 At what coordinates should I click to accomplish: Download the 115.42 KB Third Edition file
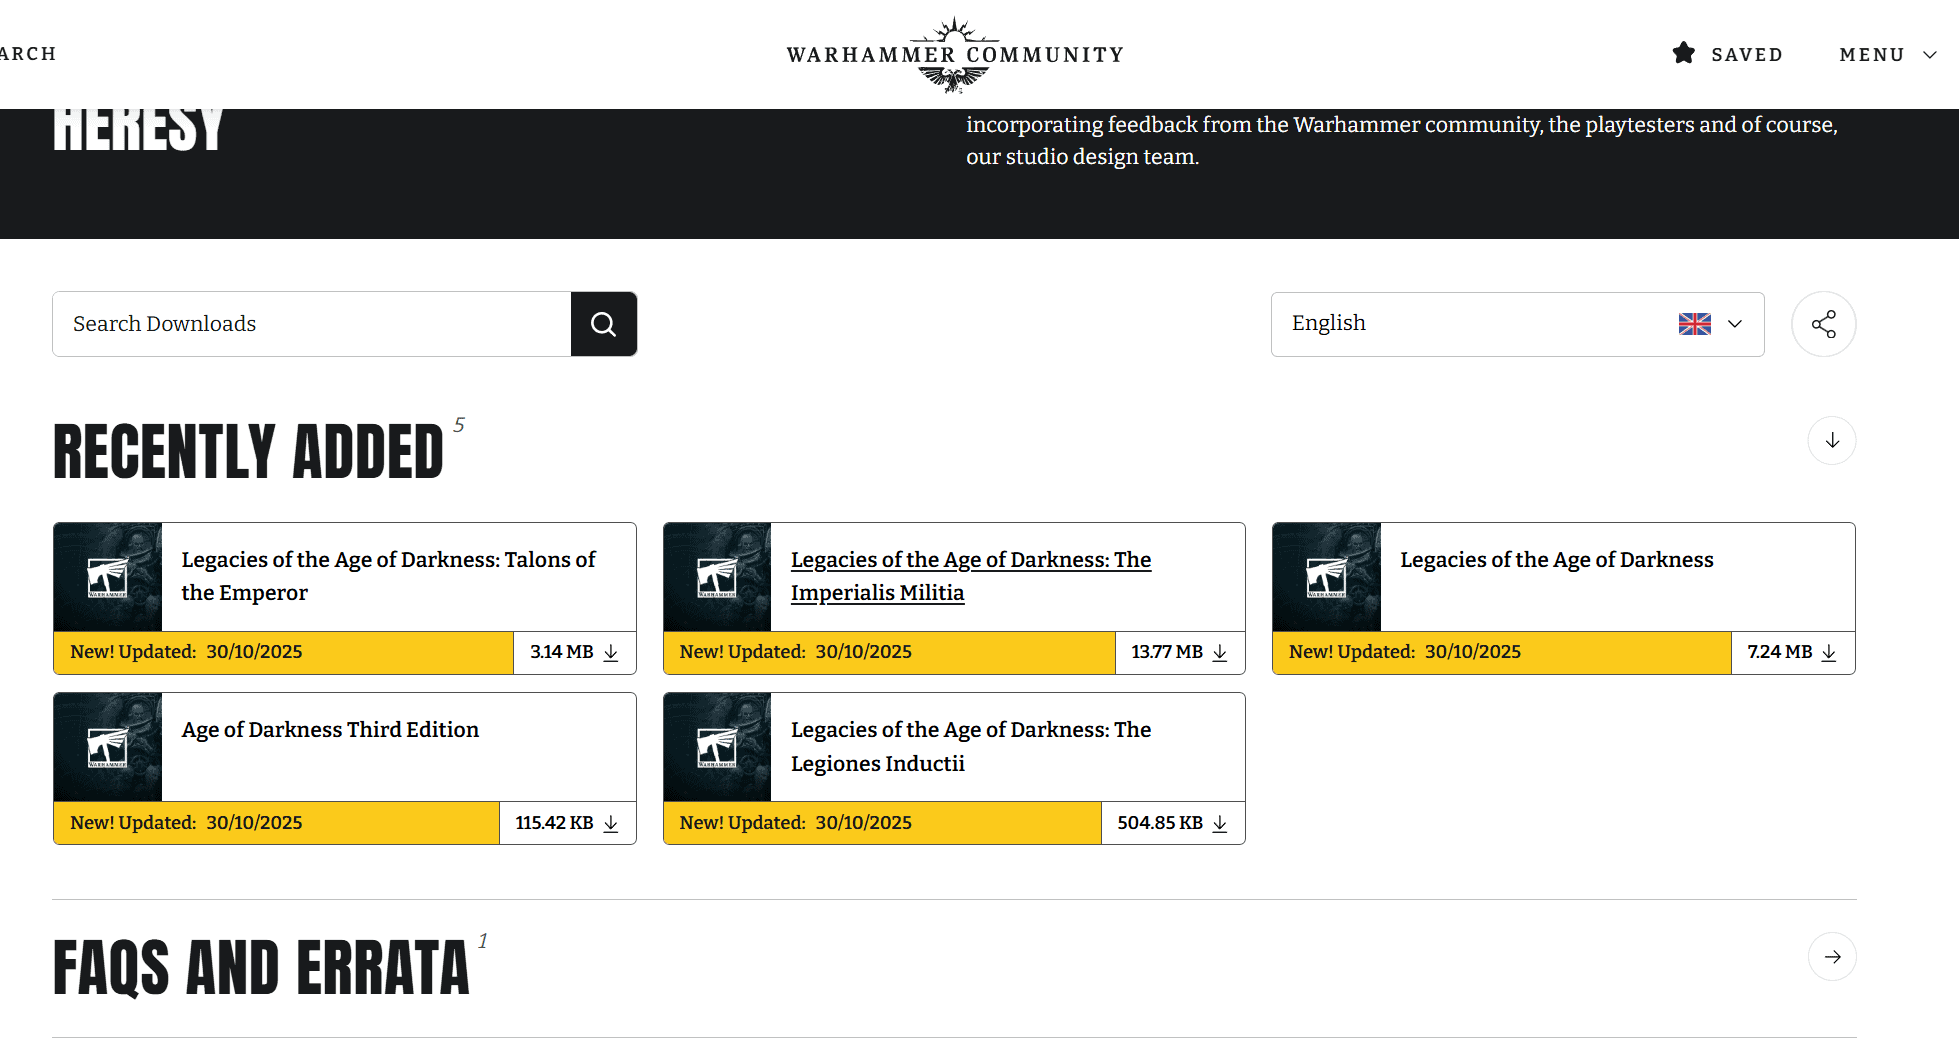click(567, 823)
